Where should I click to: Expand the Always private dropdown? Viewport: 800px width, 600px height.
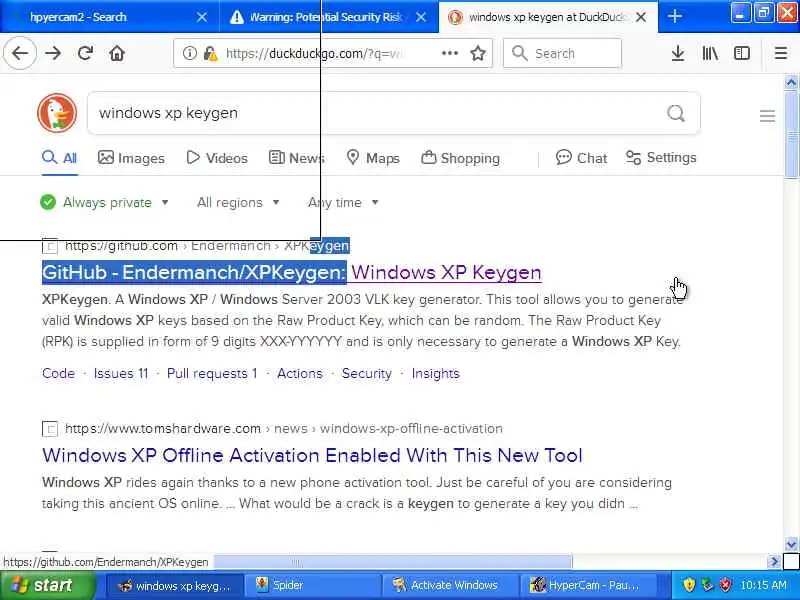pos(105,203)
